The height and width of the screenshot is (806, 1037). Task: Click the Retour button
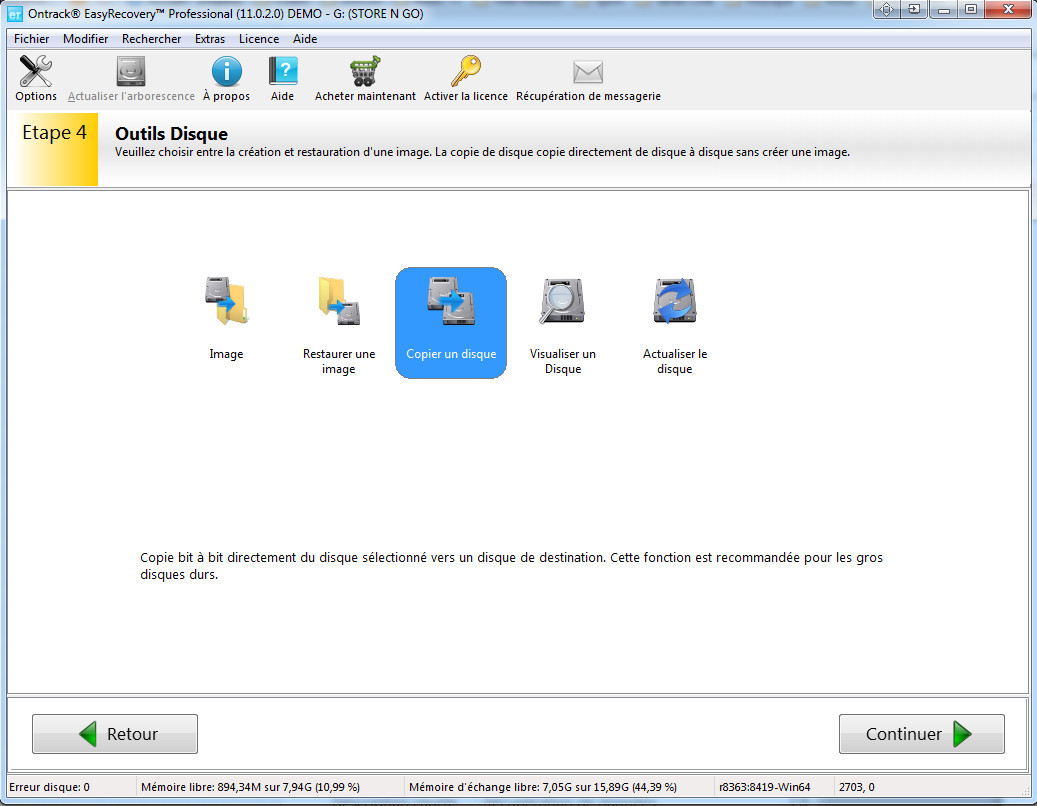tap(114, 733)
